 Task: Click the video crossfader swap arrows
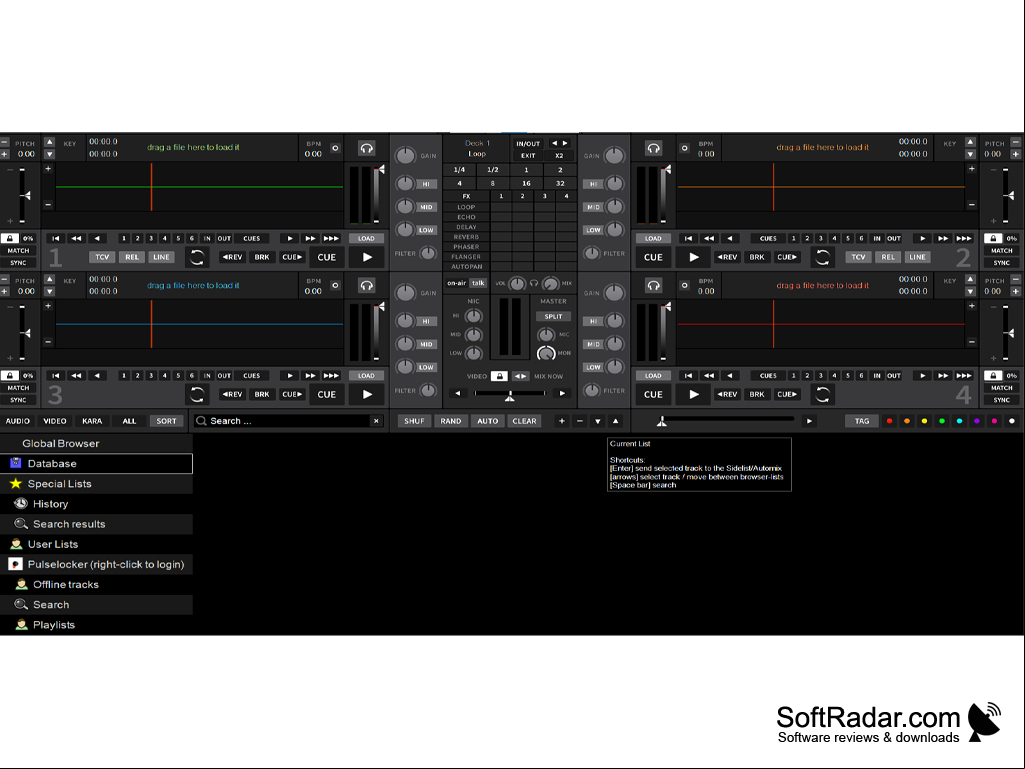(520, 376)
